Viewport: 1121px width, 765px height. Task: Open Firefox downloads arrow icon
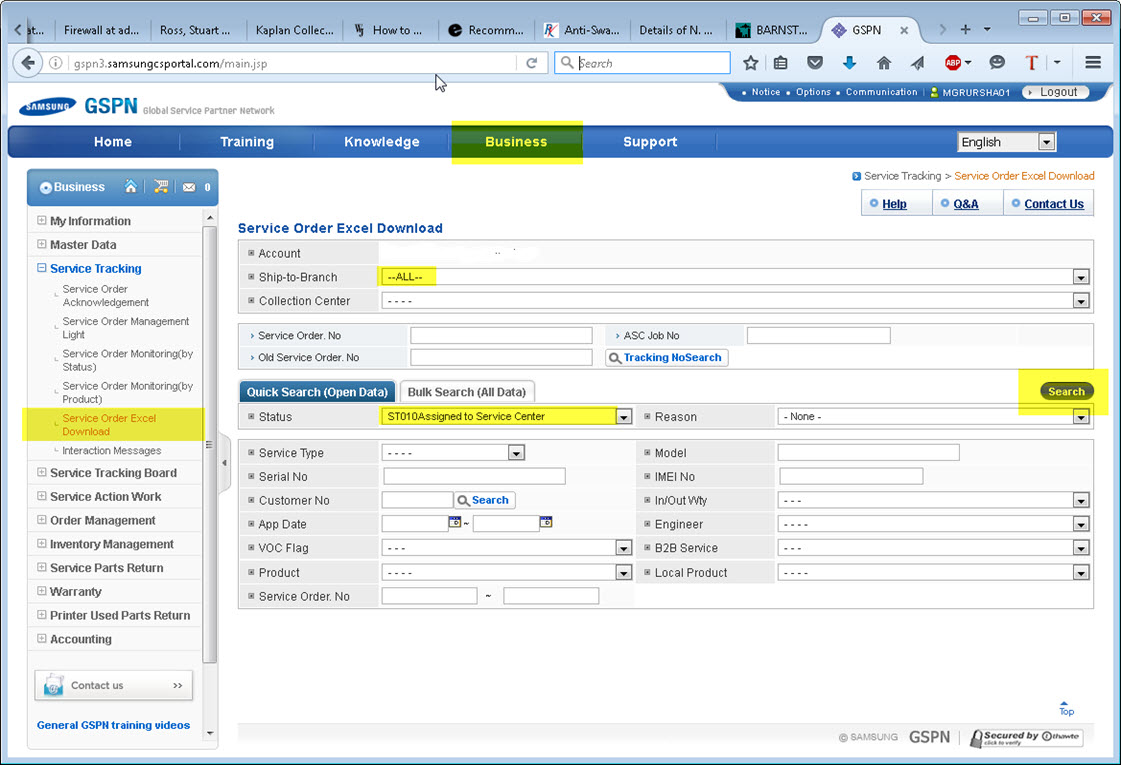tap(849, 63)
